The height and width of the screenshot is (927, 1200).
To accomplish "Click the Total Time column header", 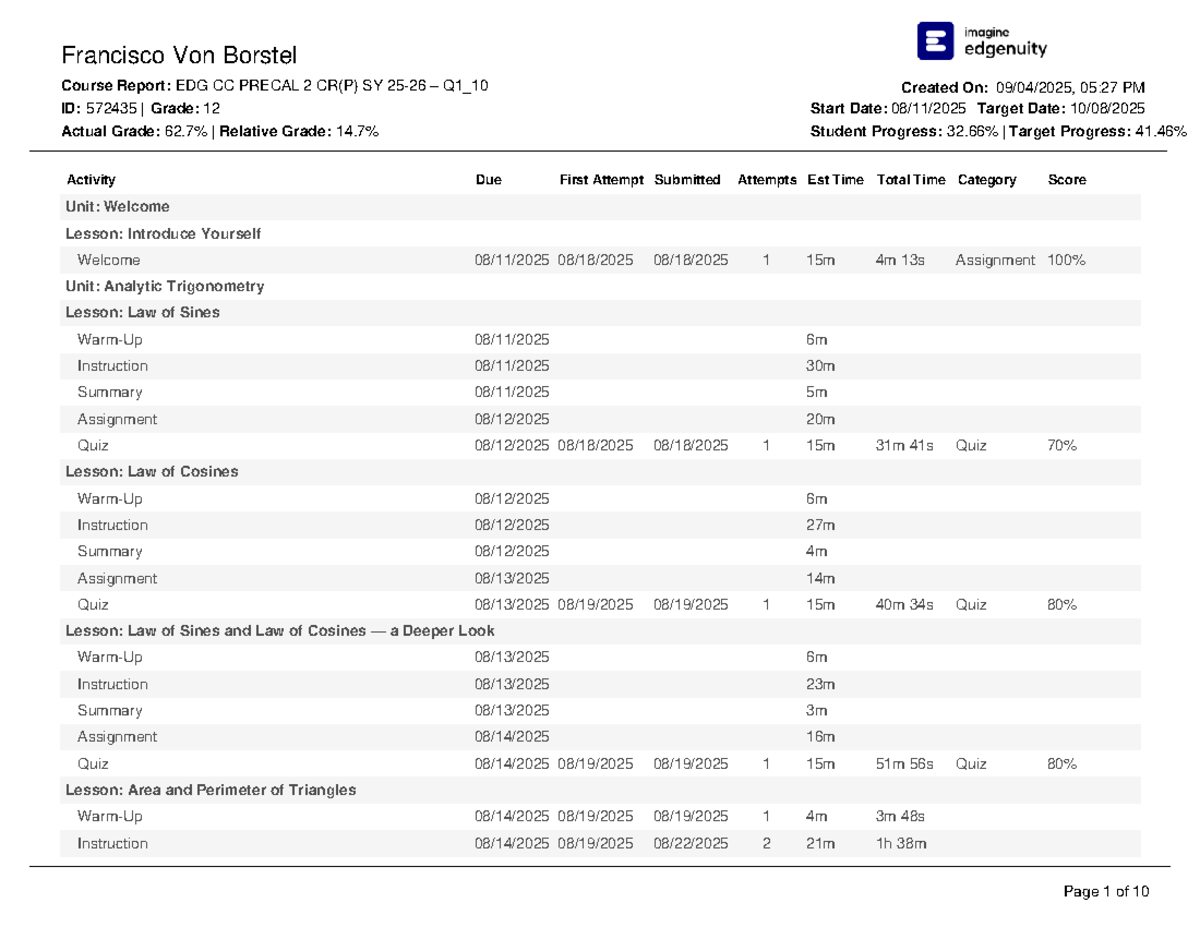I will pos(910,180).
